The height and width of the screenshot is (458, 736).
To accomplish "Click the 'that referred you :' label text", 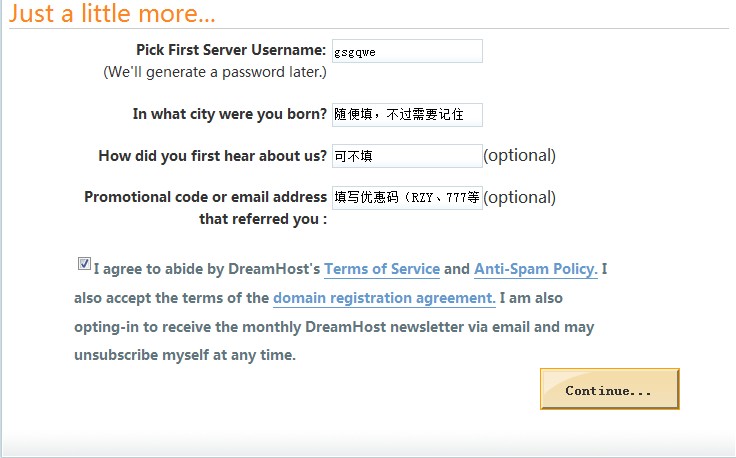I will pos(263,219).
